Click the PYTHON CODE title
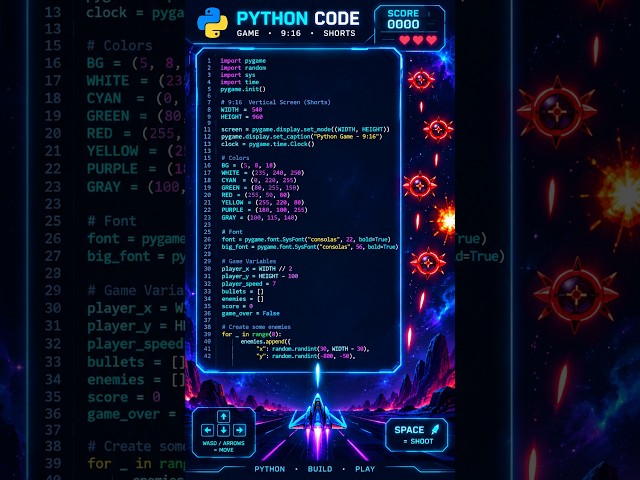The width and height of the screenshot is (640, 480). [298, 18]
